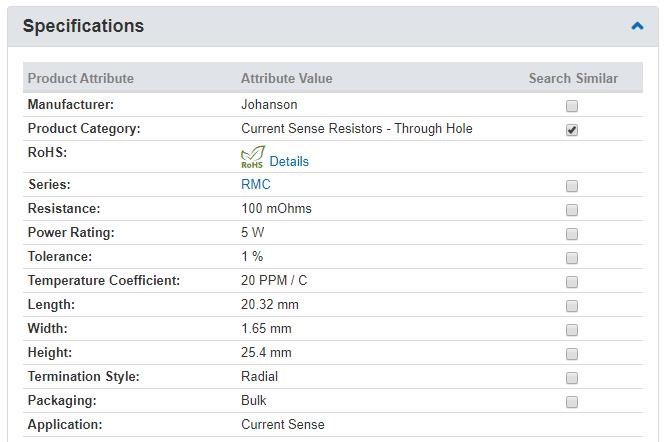The image size is (665, 442).
Task: Select the Power Rating 5 W checkbox
Action: (572, 234)
